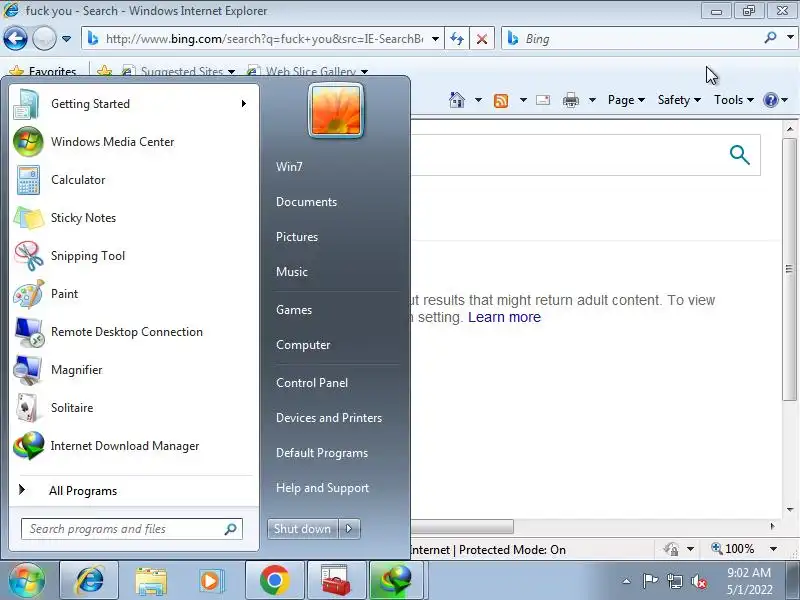
Task: Expand Getting Started submenu arrow
Action: 244,104
